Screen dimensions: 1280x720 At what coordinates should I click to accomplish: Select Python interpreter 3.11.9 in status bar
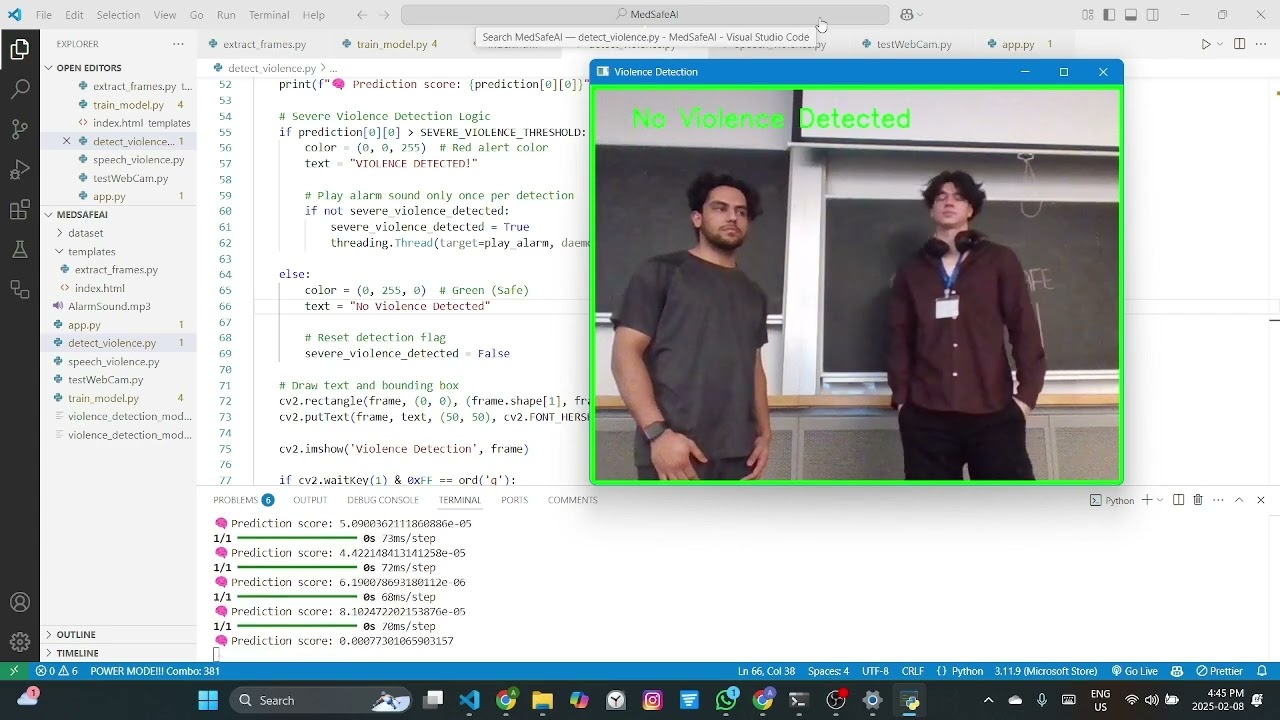[x=1046, y=671]
